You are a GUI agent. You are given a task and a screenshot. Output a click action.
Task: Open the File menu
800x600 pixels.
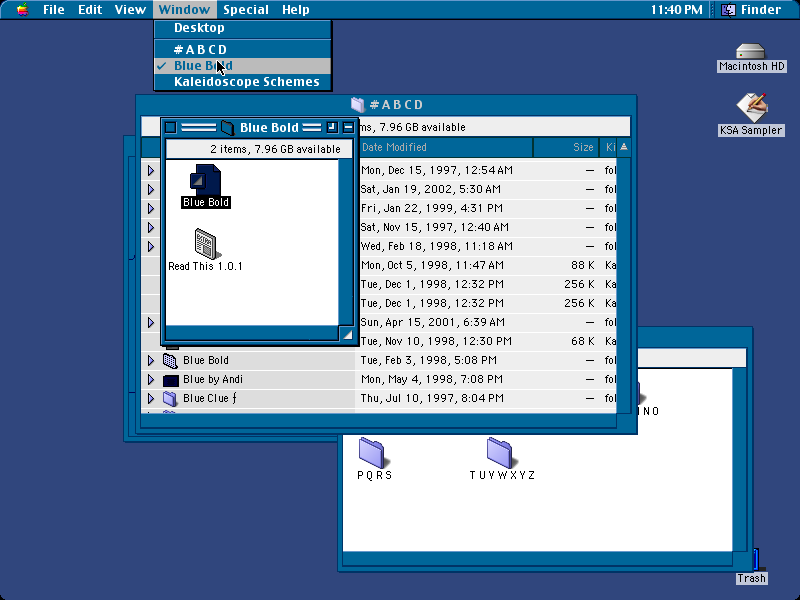click(54, 10)
